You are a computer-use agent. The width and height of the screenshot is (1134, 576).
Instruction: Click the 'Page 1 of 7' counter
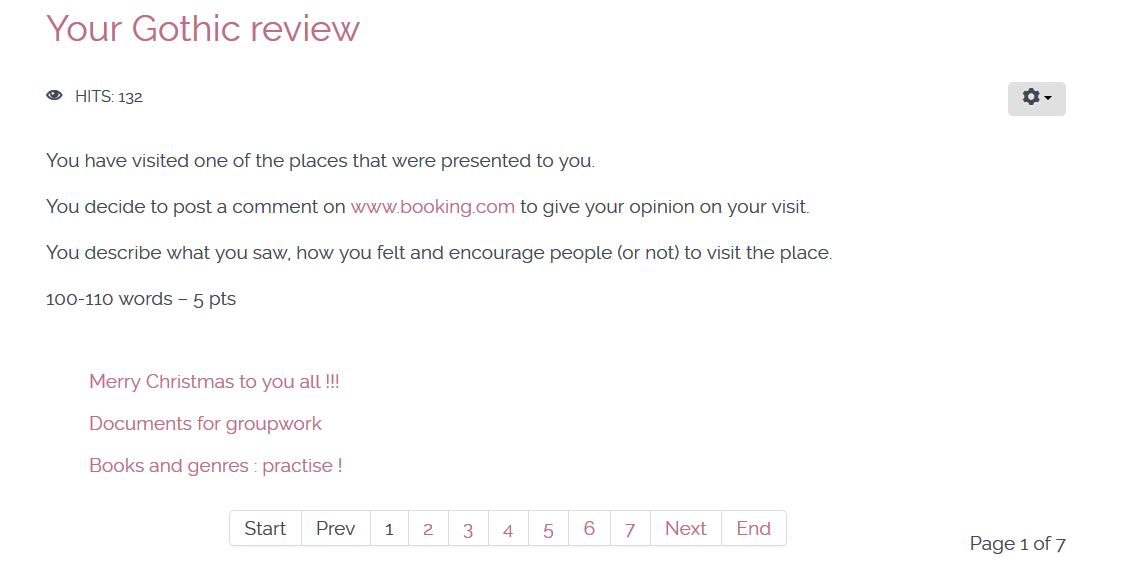click(1017, 543)
